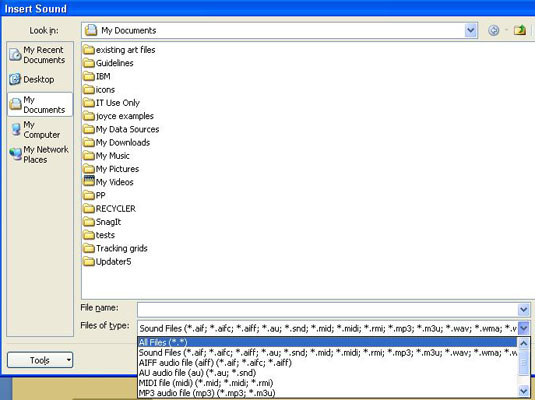Select the RECYCLER folder
The height and width of the screenshot is (400, 535).
[x=110, y=209]
